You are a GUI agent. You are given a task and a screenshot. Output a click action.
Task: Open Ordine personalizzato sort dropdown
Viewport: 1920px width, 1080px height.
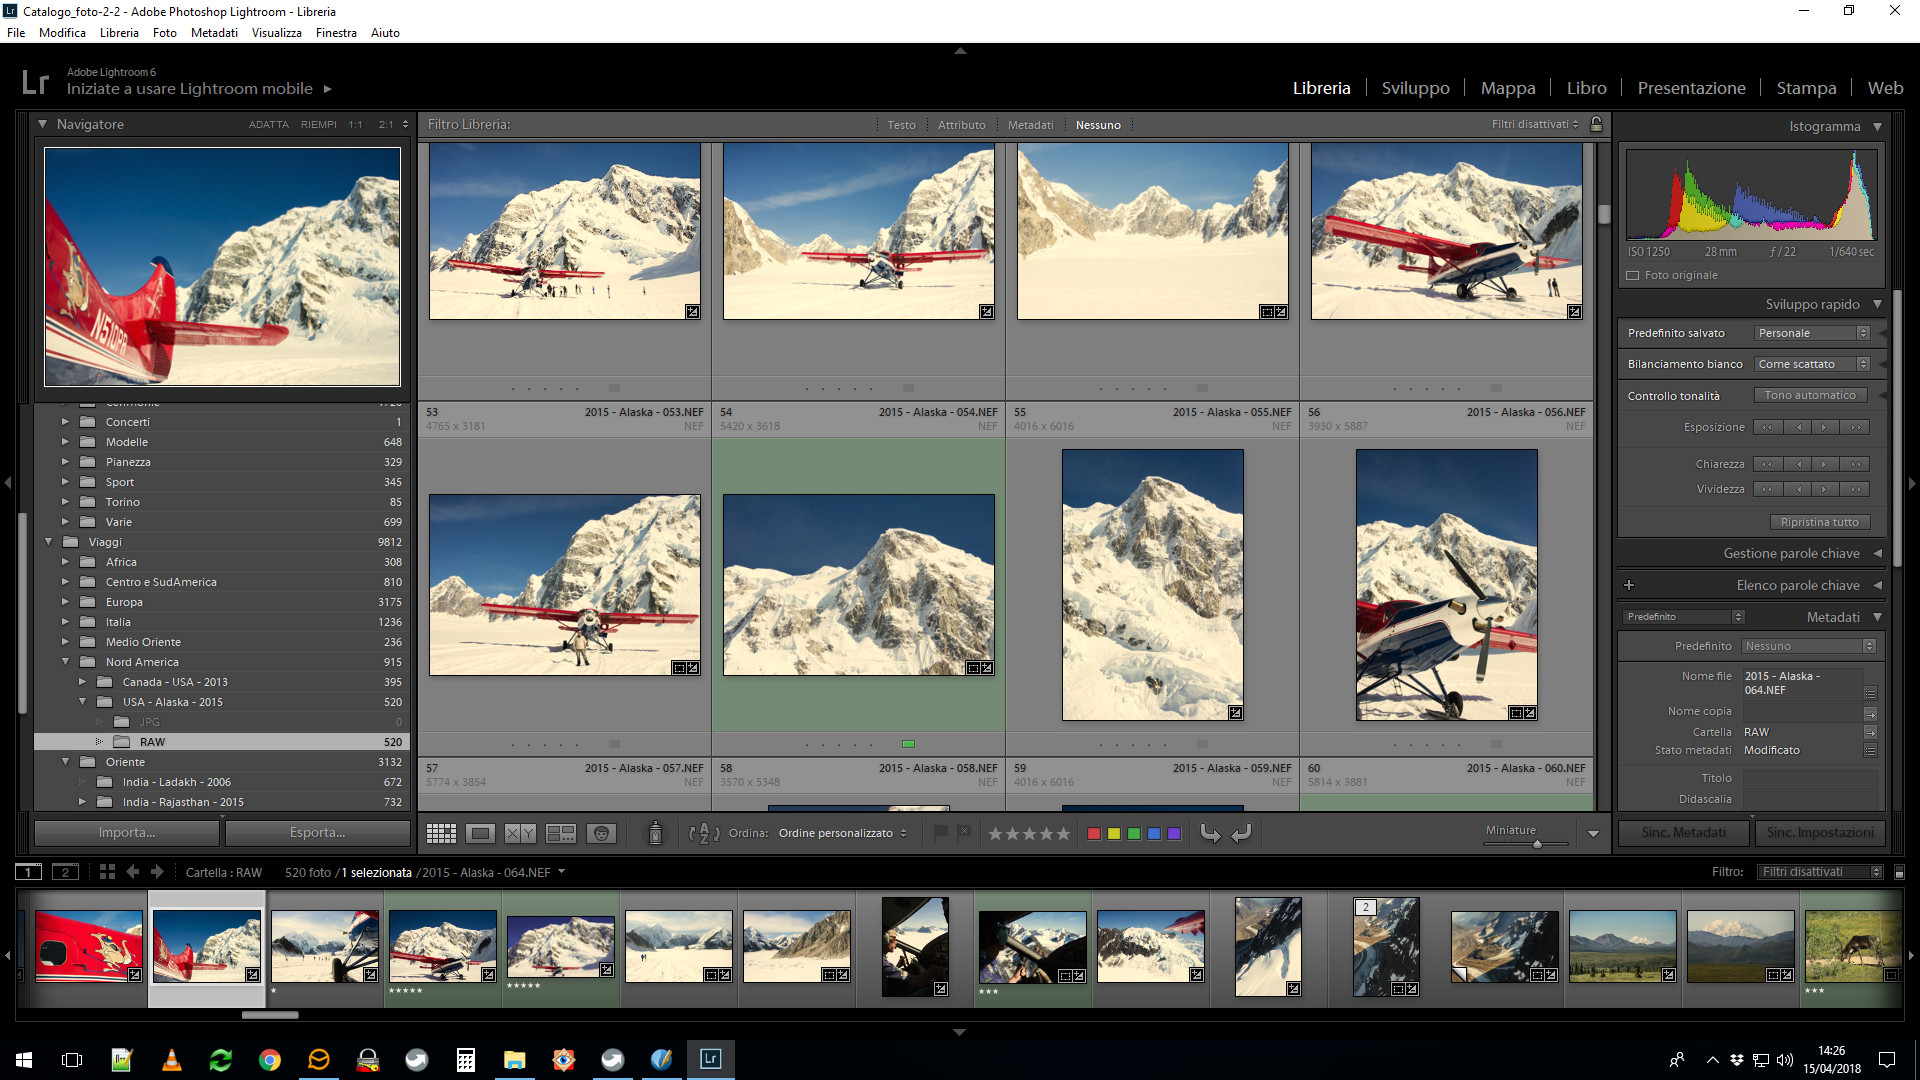(842, 833)
